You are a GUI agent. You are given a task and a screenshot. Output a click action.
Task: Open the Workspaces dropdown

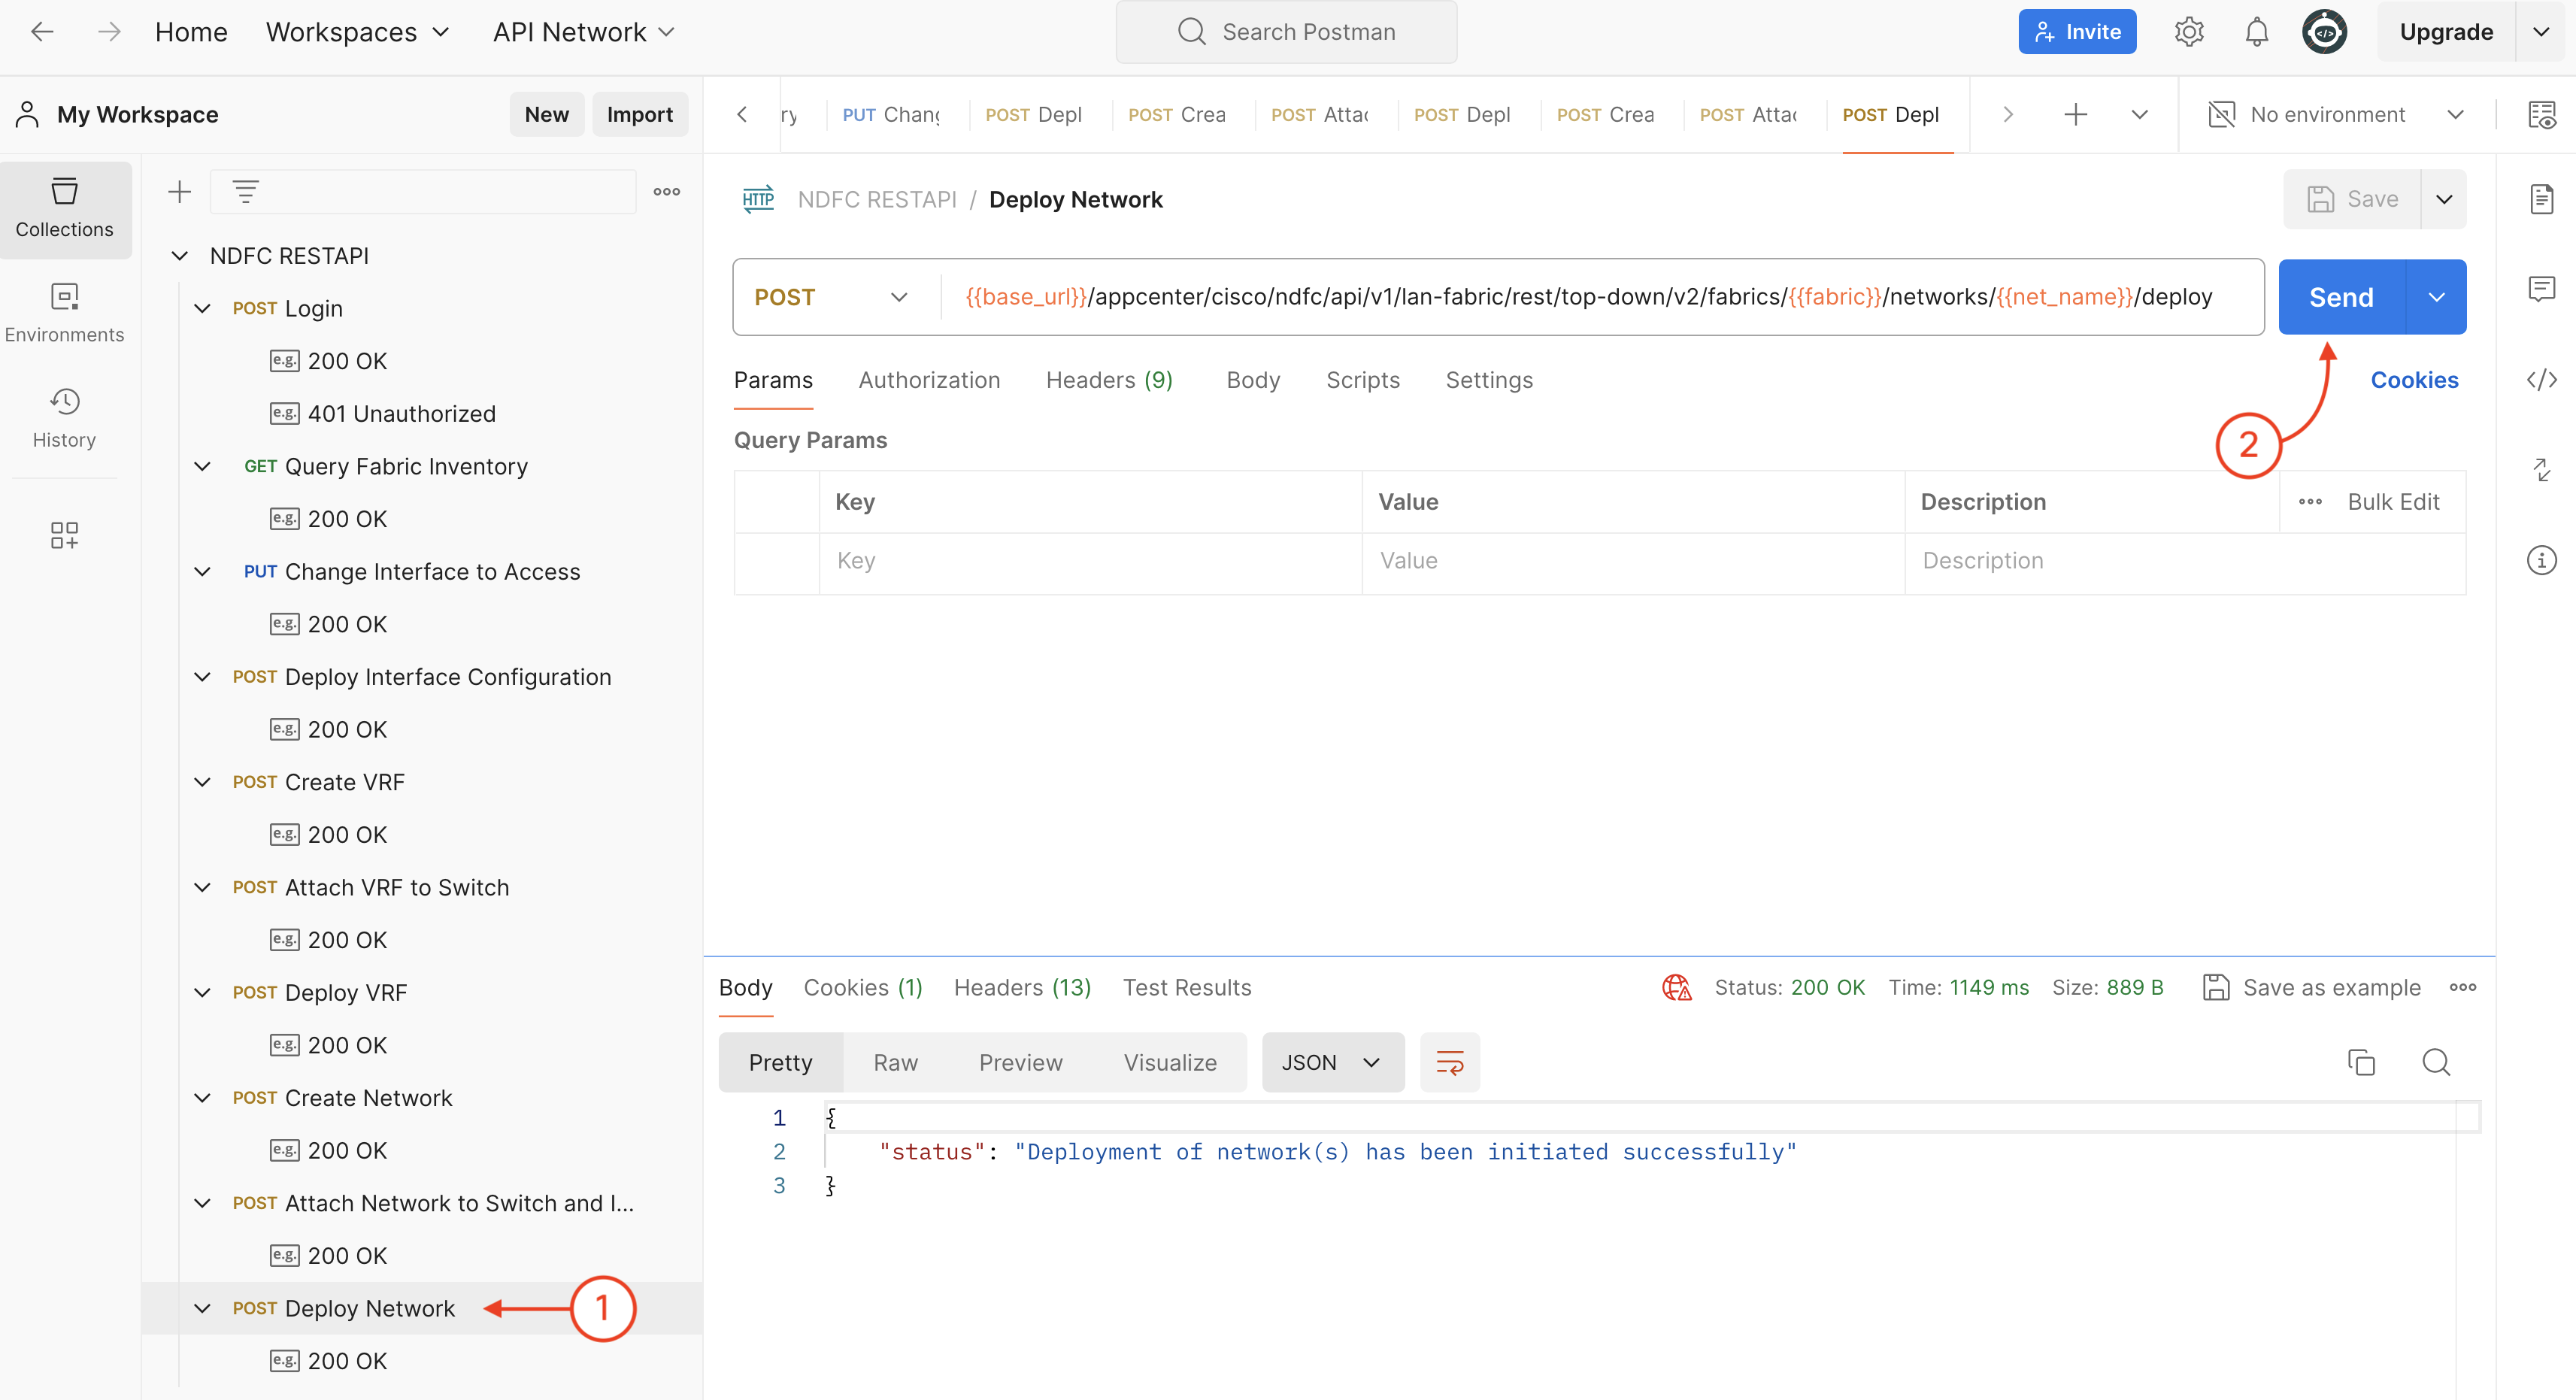coord(357,32)
